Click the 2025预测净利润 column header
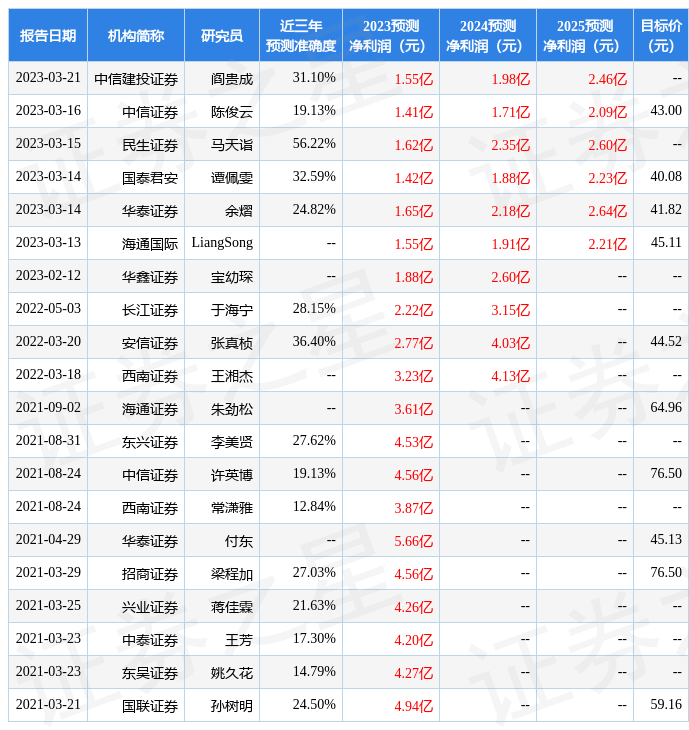This screenshot has height=730, width=689. point(584,36)
